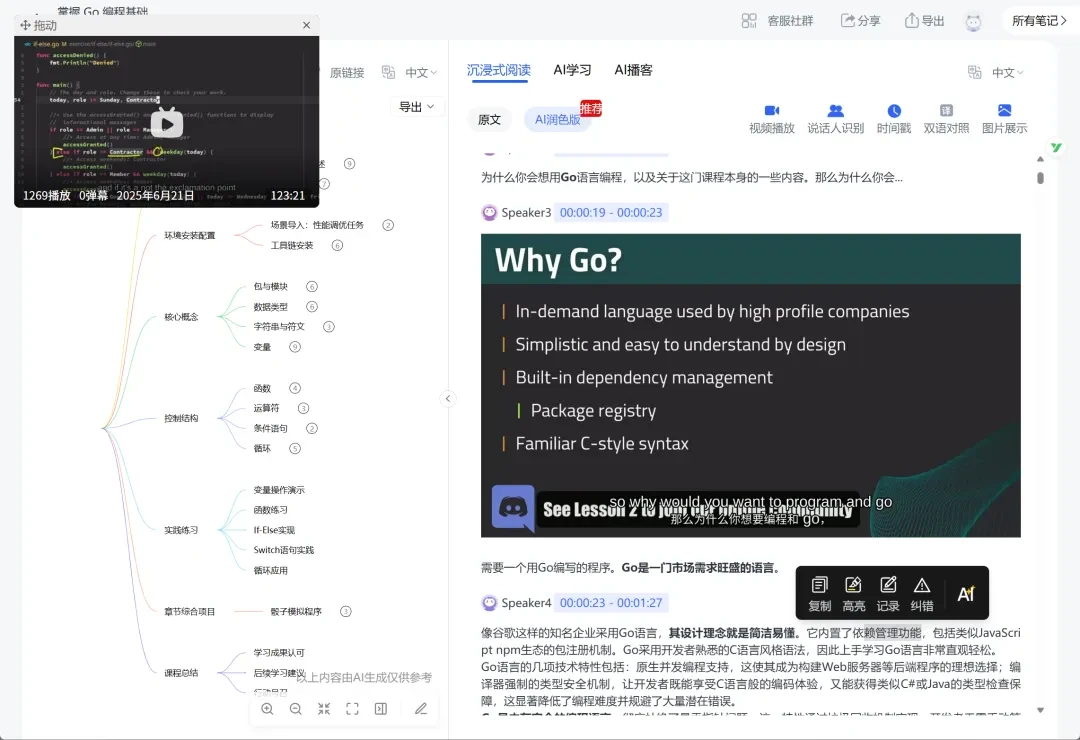1080x740 pixels.
Task: Click mind map fit-to-center icon
Action: (x=324, y=709)
